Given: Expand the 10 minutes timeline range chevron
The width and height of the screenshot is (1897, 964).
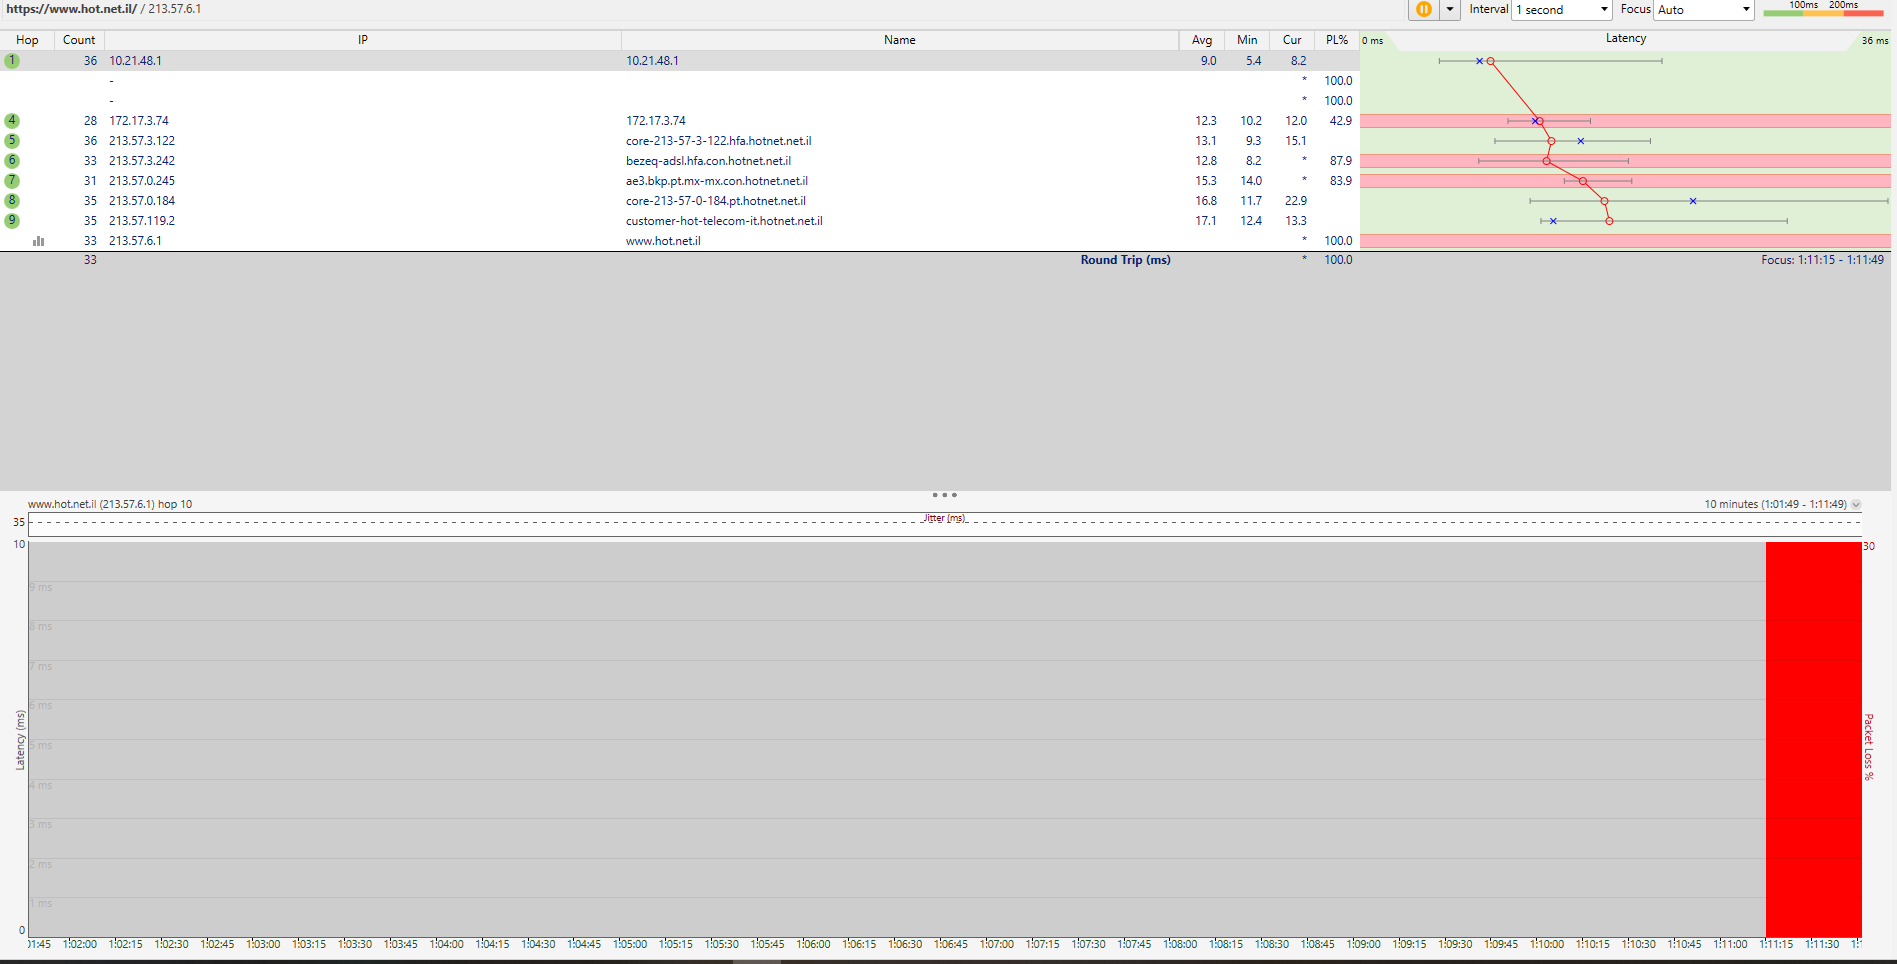Looking at the screenshot, I should click(x=1856, y=505).
